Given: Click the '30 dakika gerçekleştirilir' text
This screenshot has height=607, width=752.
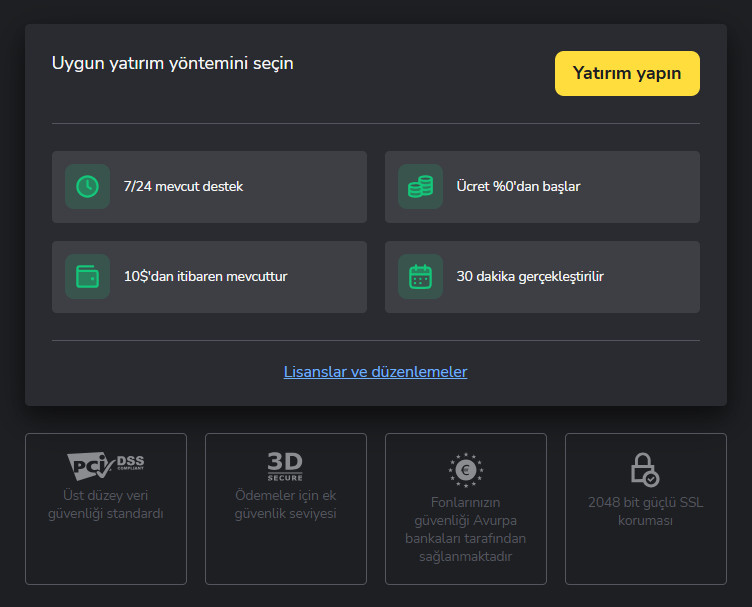Looking at the screenshot, I should tap(530, 276).
